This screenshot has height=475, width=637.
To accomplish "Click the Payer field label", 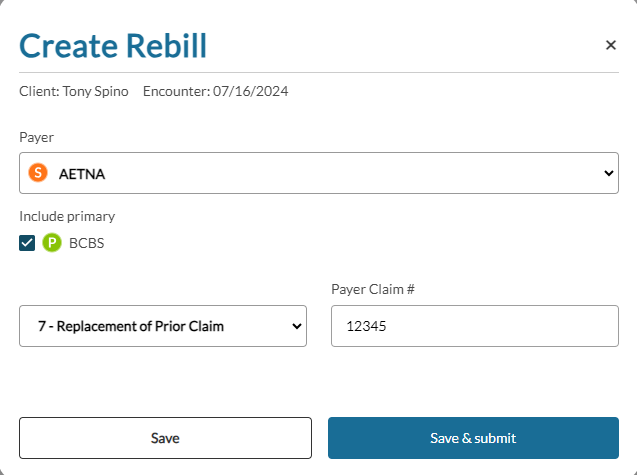I will (36, 137).
